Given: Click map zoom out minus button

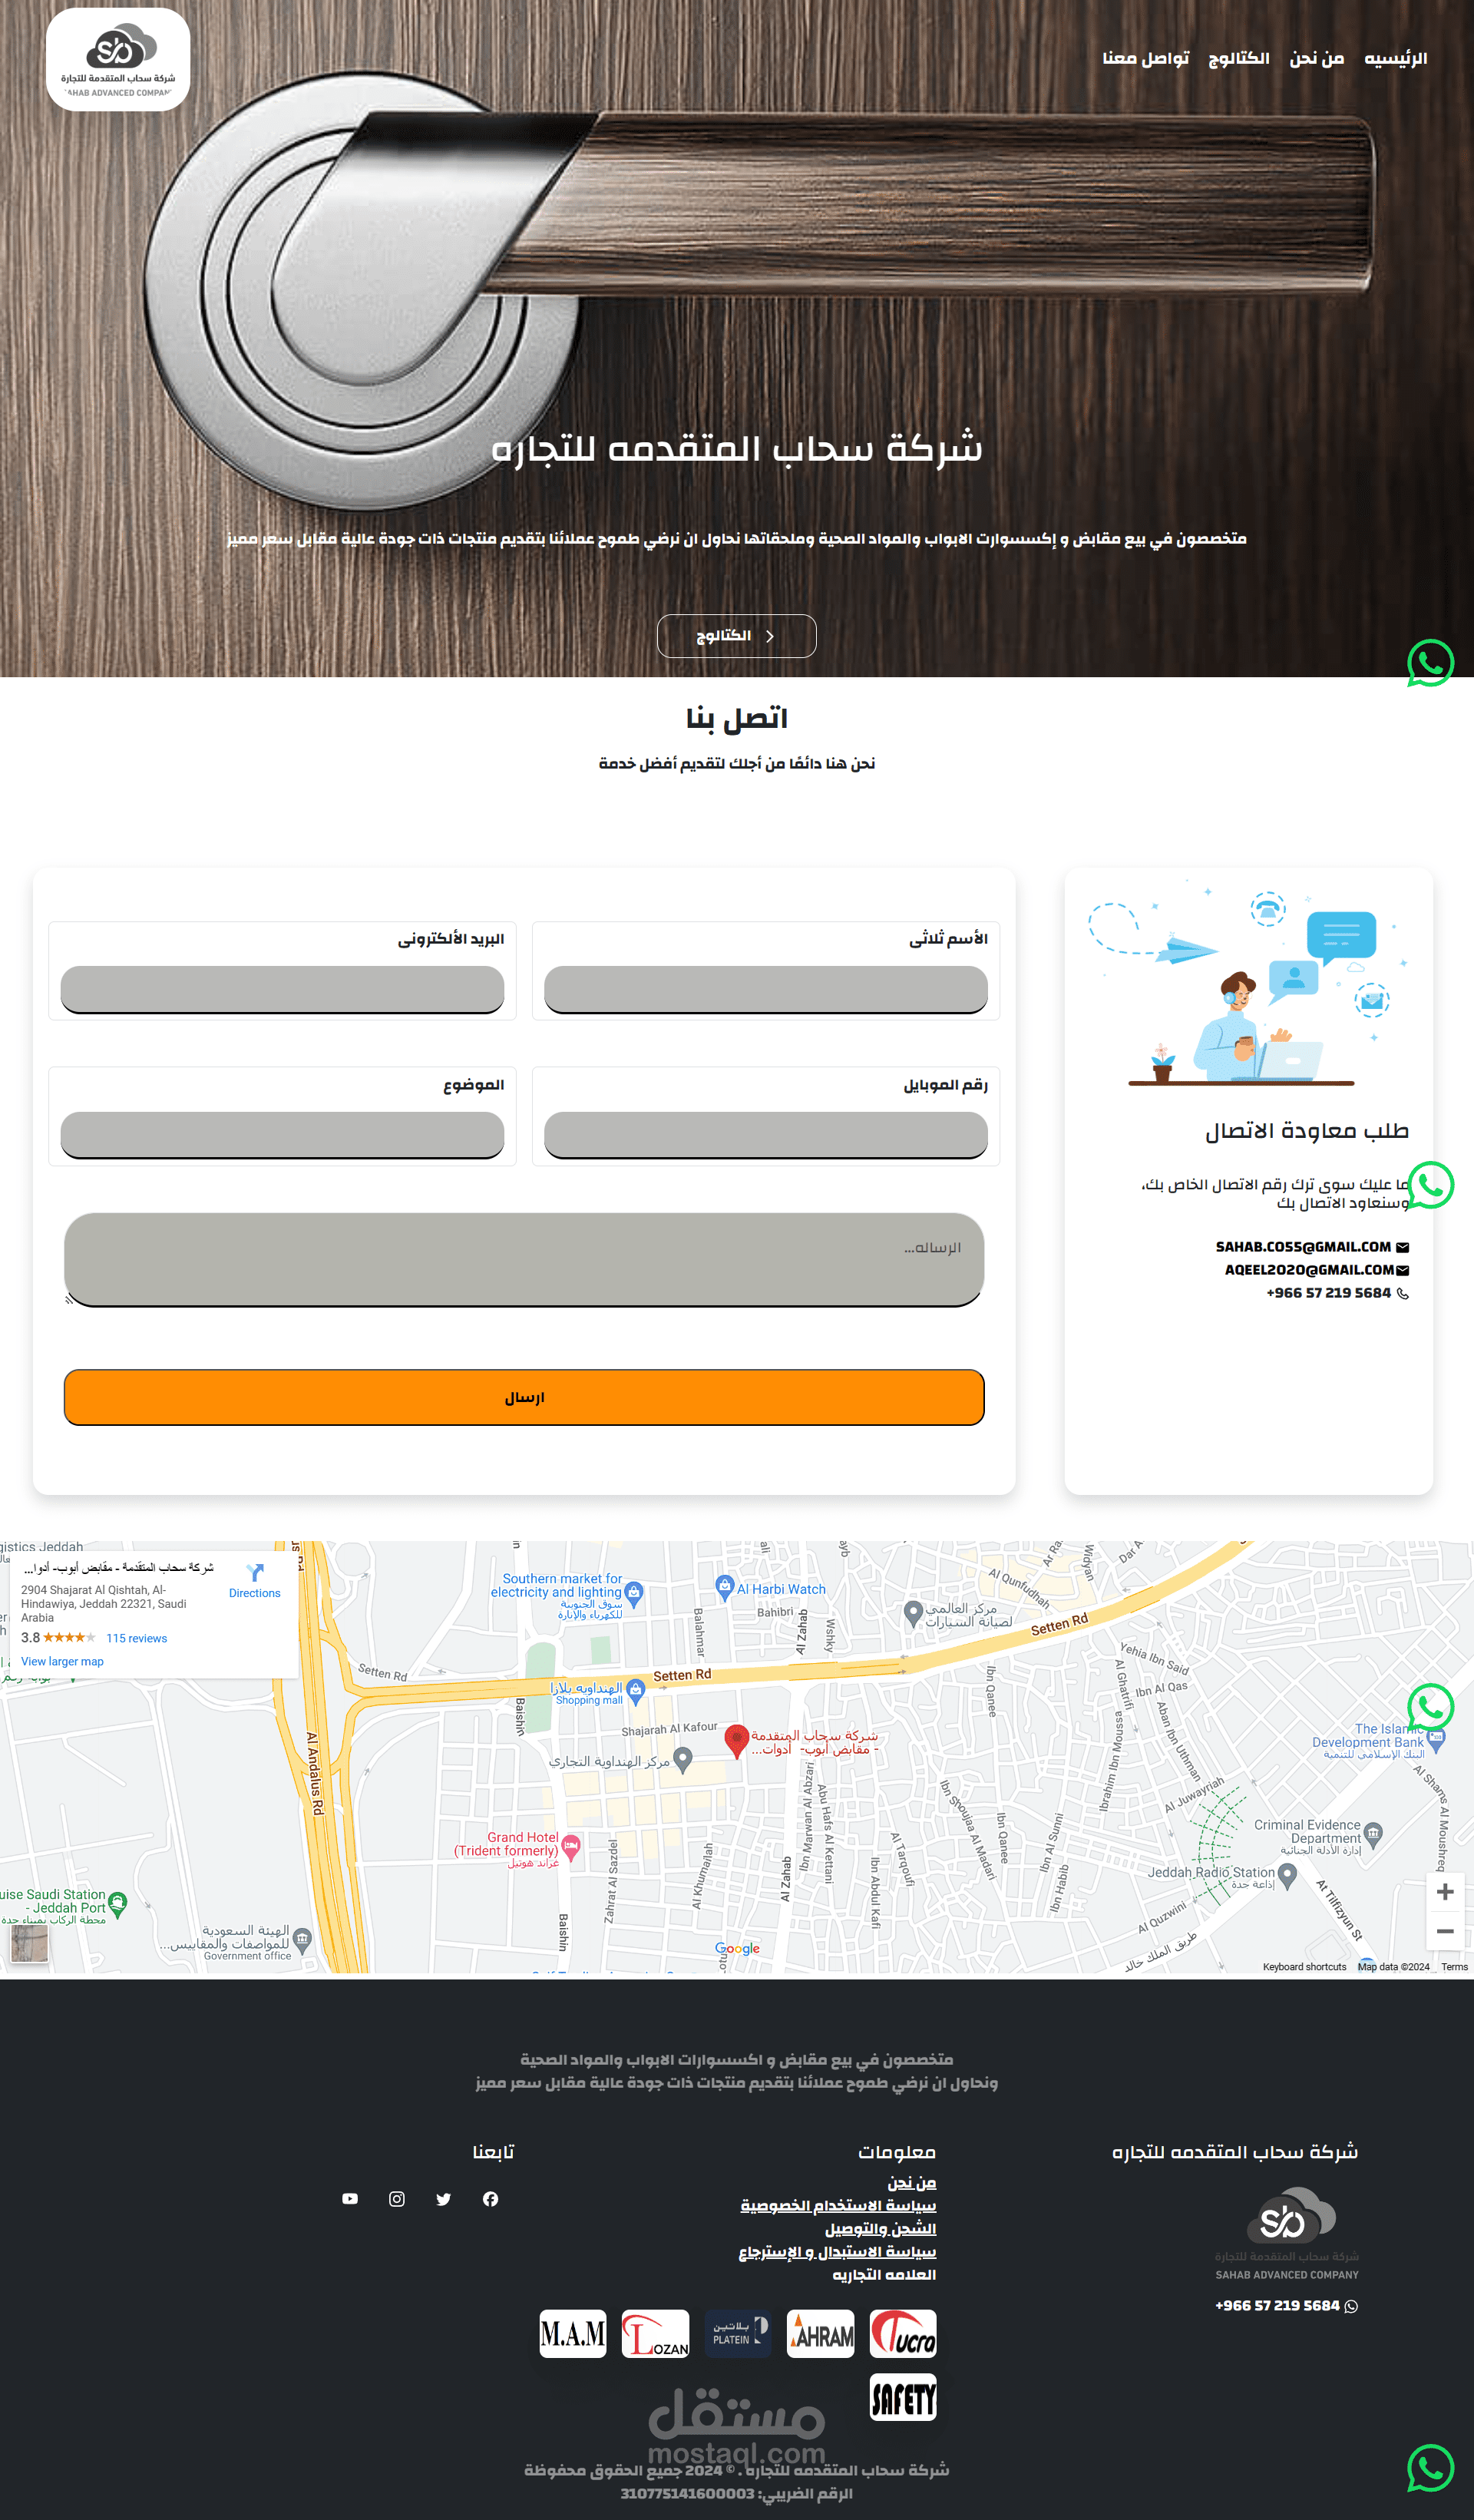Looking at the screenshot, I should tap(1444, 1931).
